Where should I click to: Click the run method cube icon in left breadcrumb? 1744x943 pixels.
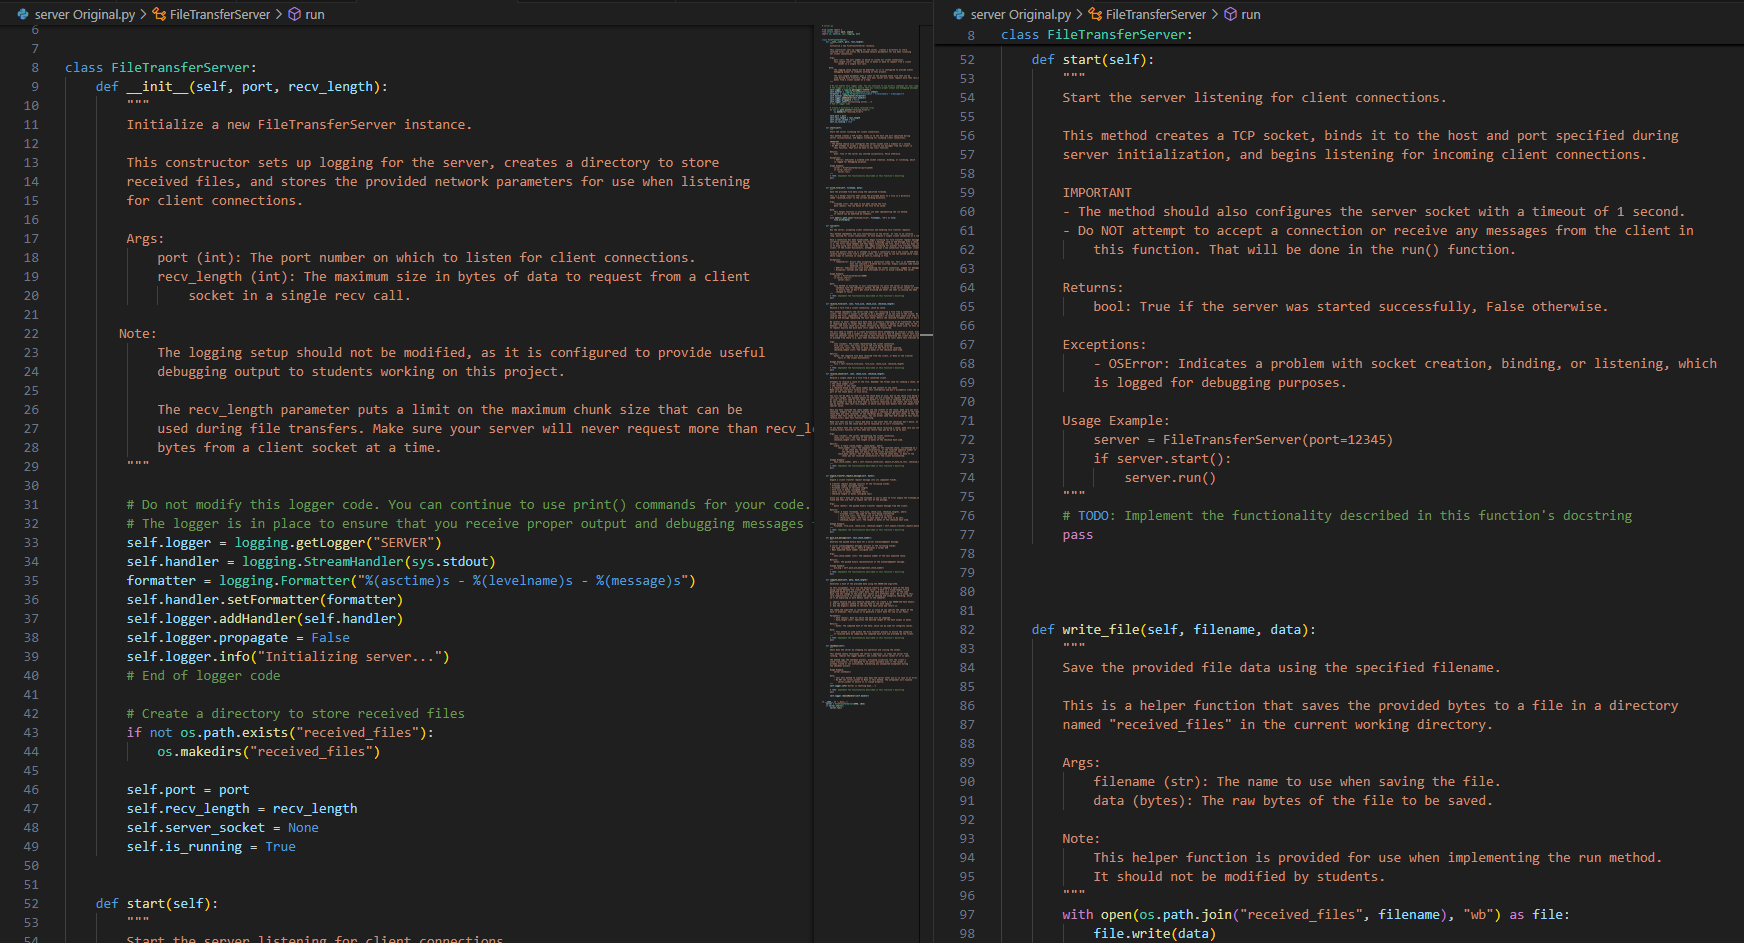[292, 14]
